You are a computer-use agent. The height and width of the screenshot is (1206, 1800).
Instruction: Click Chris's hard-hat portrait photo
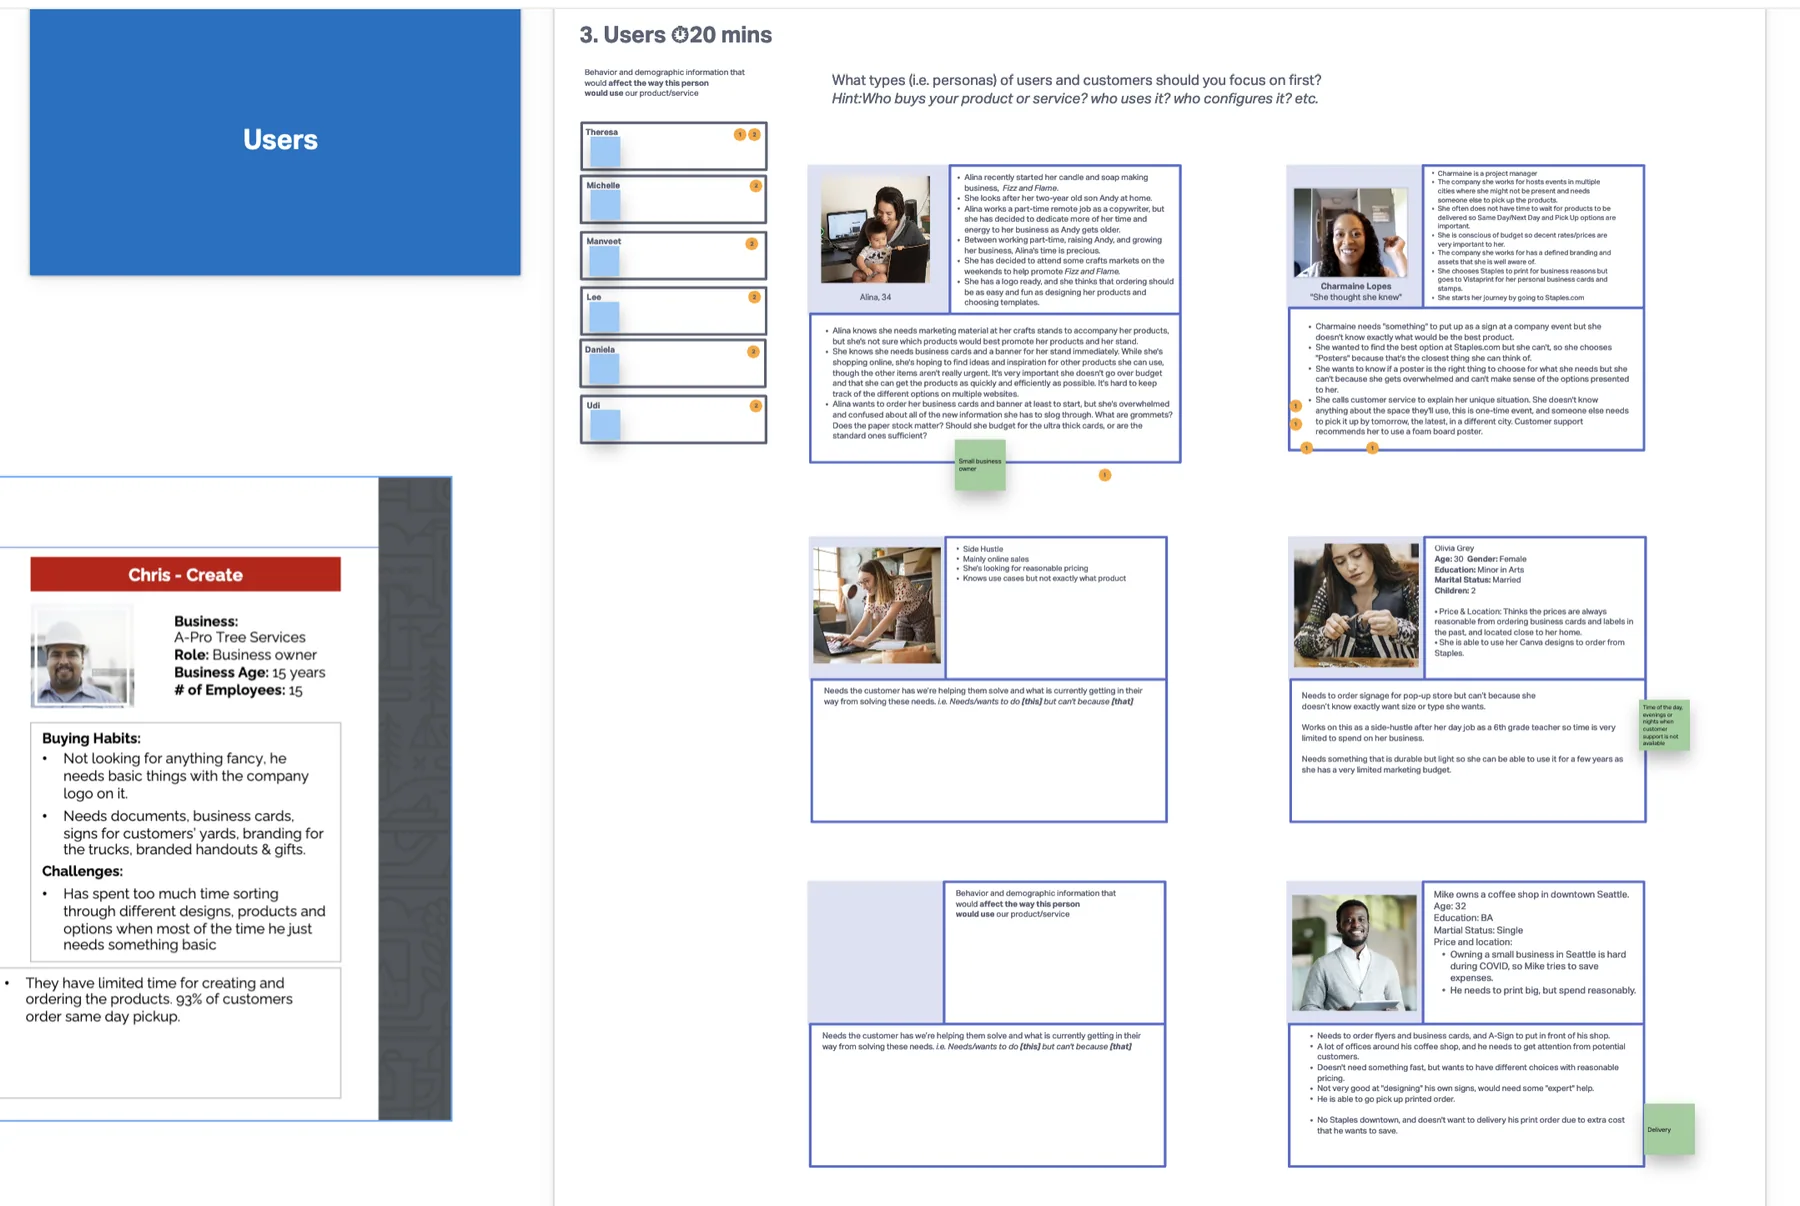coord(82,656)
